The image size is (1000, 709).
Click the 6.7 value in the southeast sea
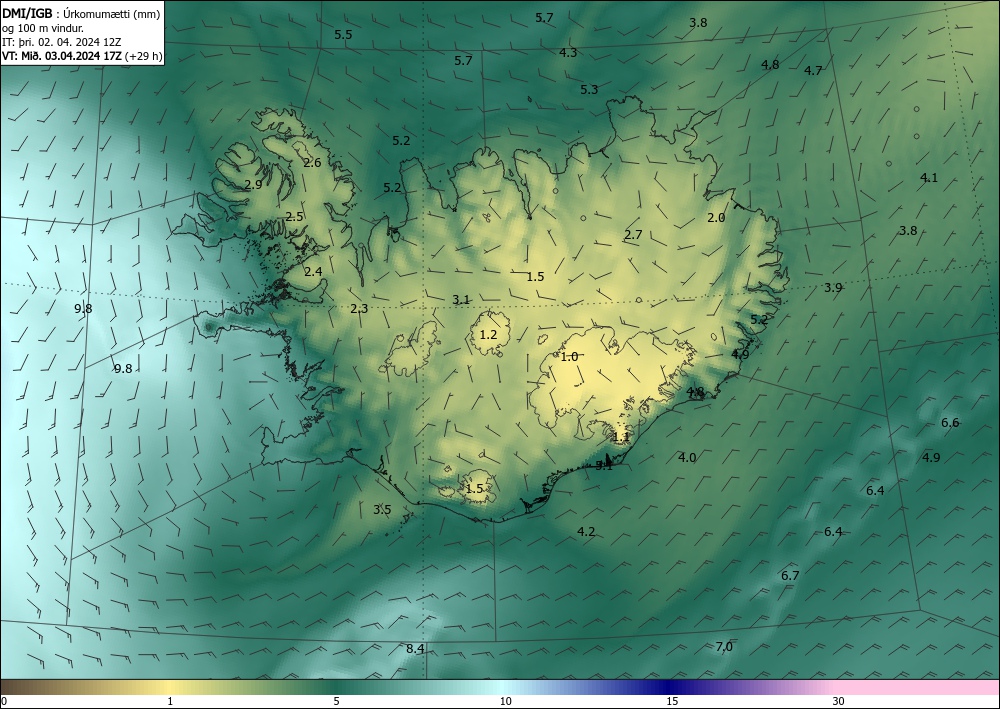tap(790, 576)
